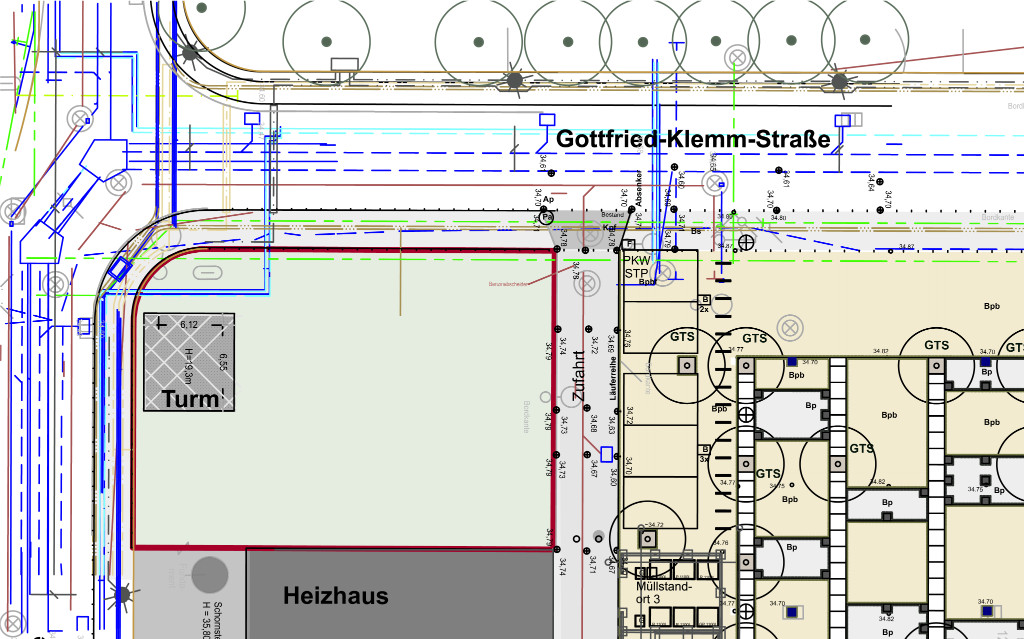Click the Gottfried-Klemm-Straße street label
Viewport: 1024px width, 639px height.
pos(693,139)
